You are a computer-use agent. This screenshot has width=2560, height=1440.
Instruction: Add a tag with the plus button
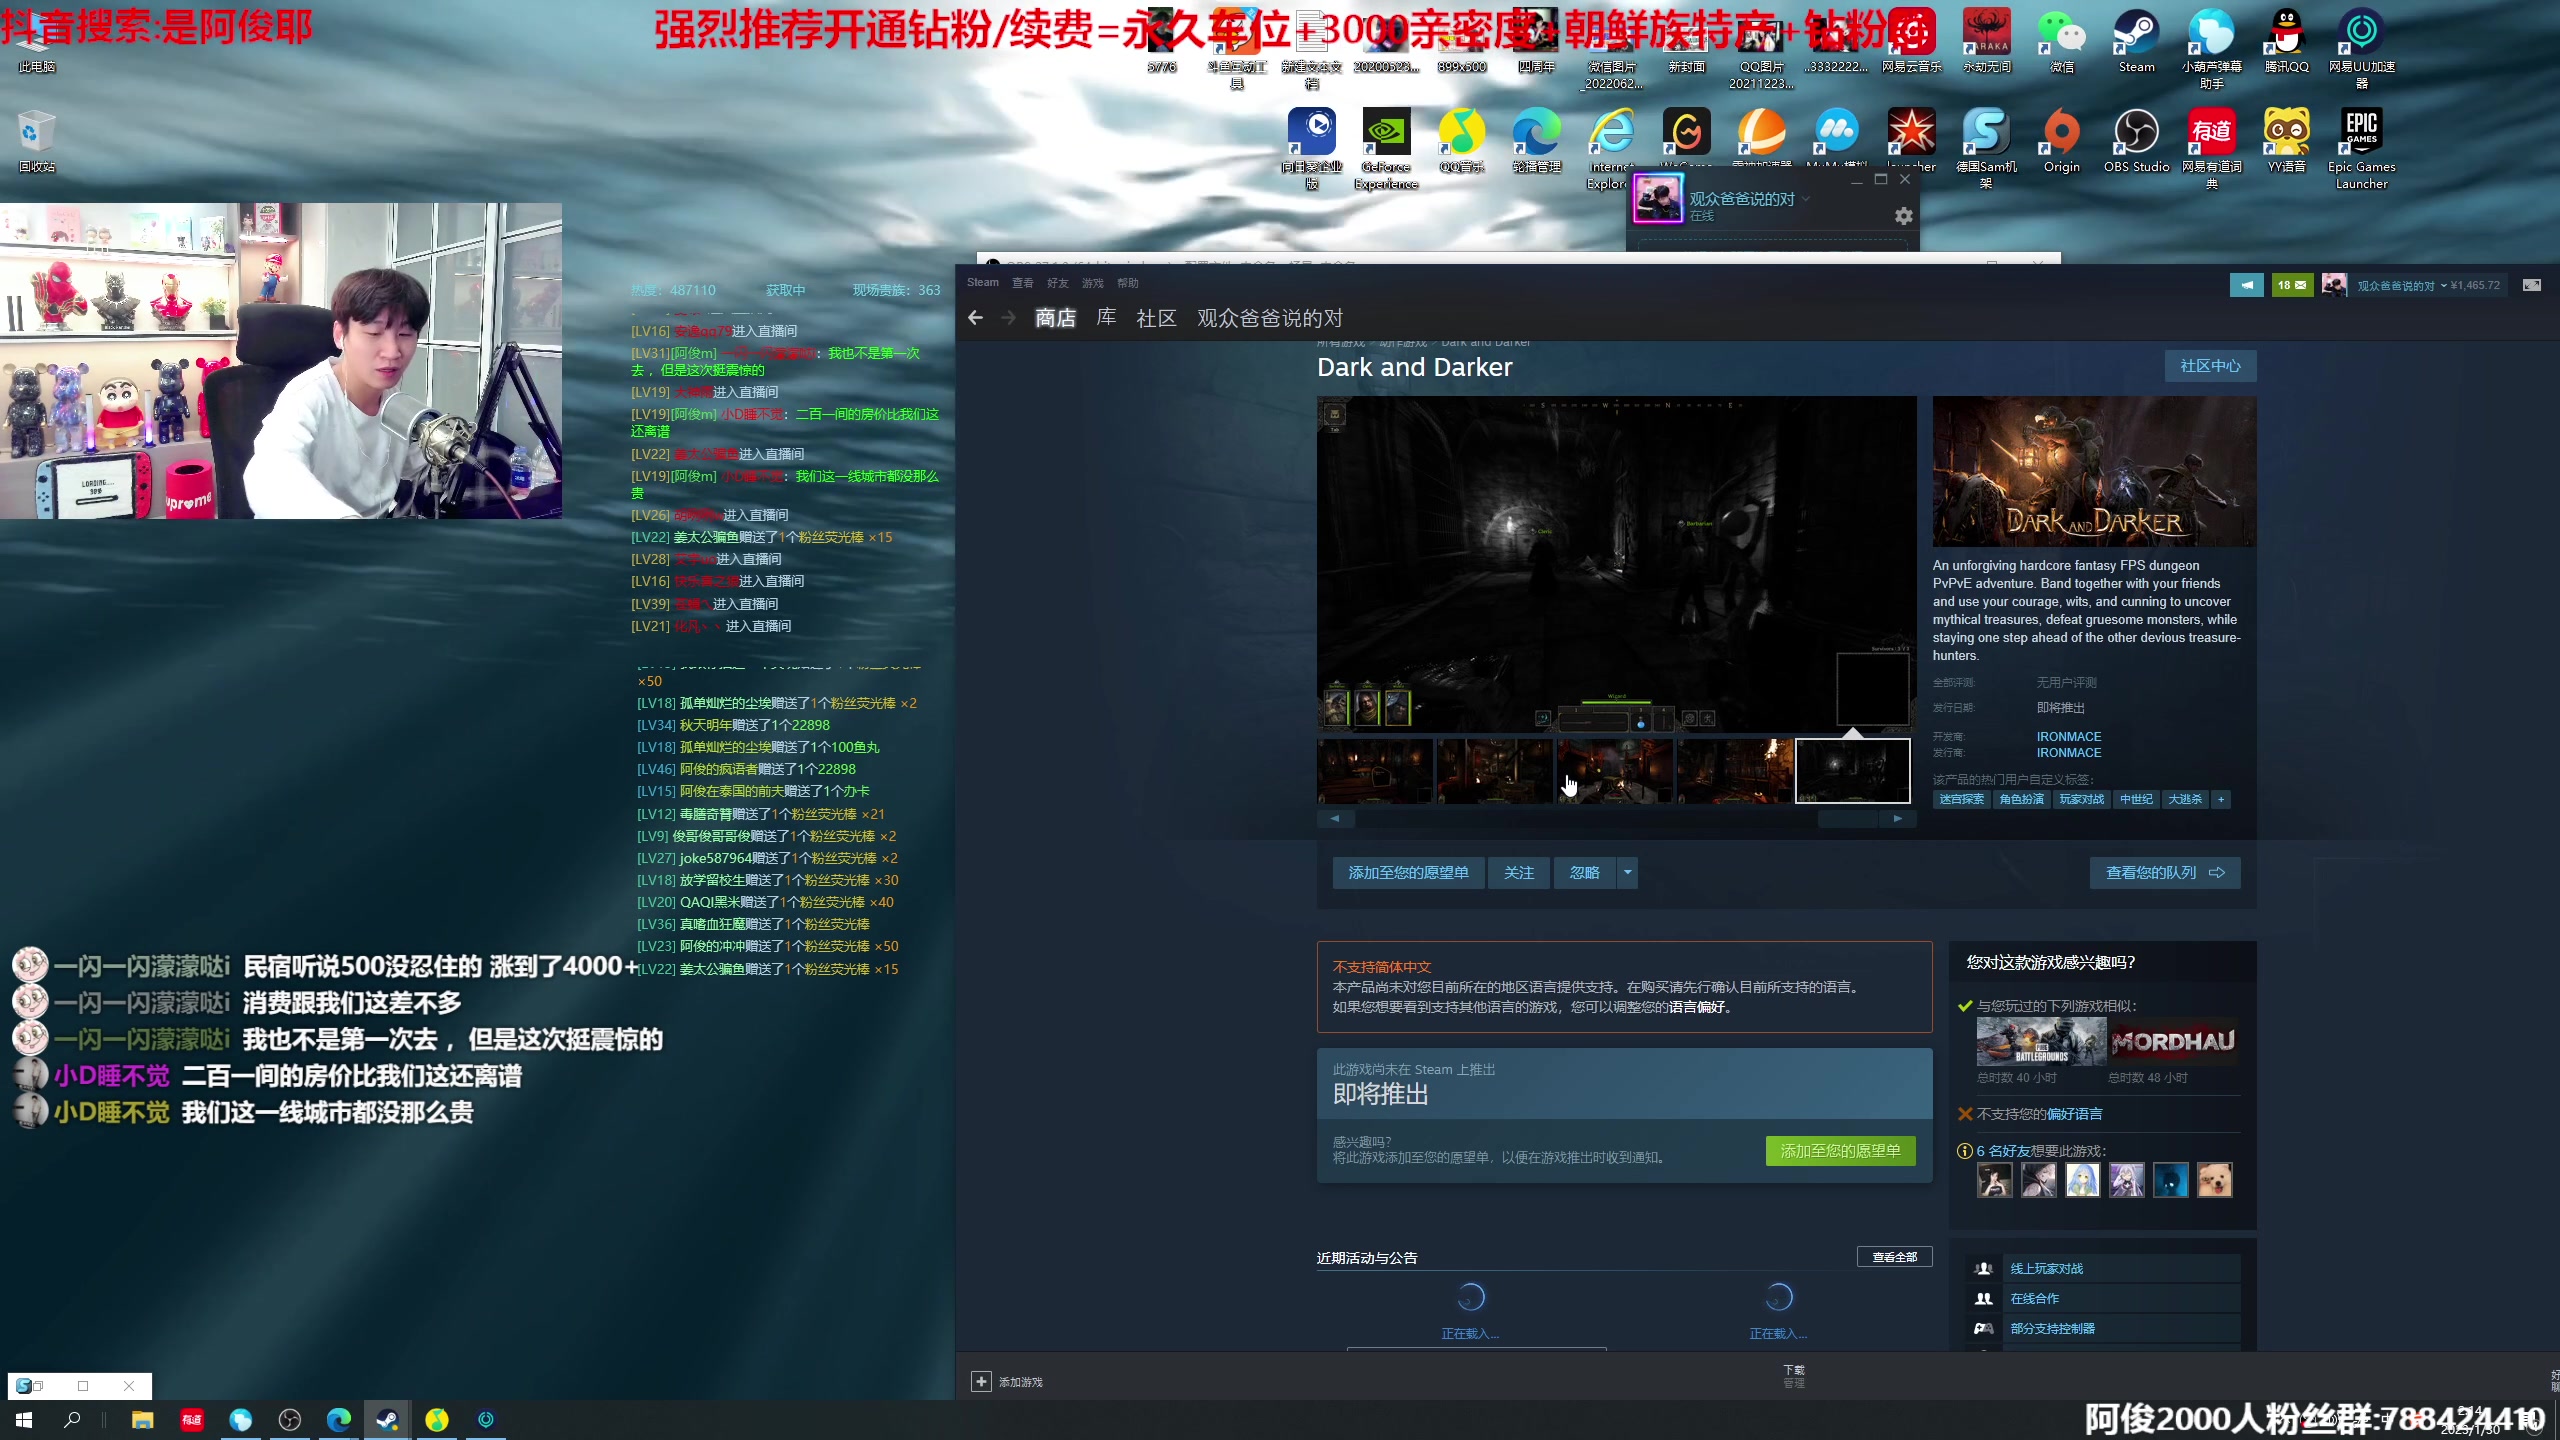click(2221, 800)
